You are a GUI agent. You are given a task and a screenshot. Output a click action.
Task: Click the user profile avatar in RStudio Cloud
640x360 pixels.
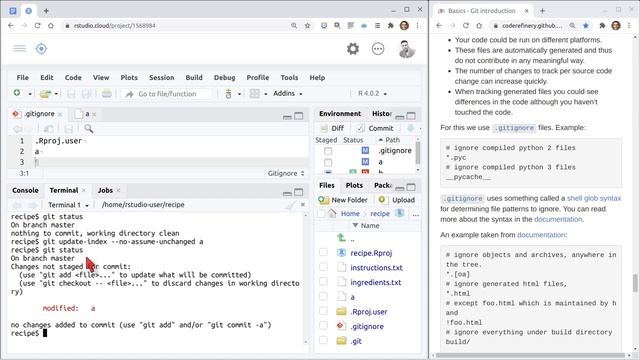[407, 49]
